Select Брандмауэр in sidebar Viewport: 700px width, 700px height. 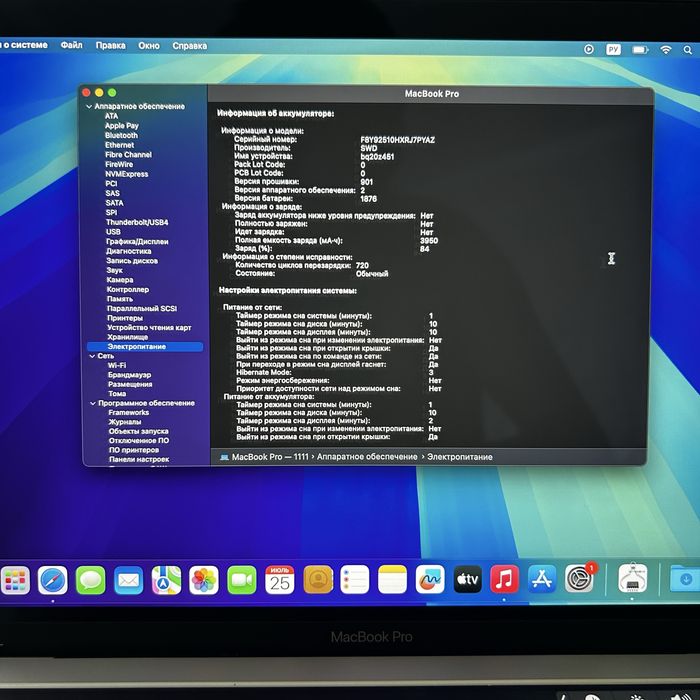pyautogui.click(x=129, y=375)
